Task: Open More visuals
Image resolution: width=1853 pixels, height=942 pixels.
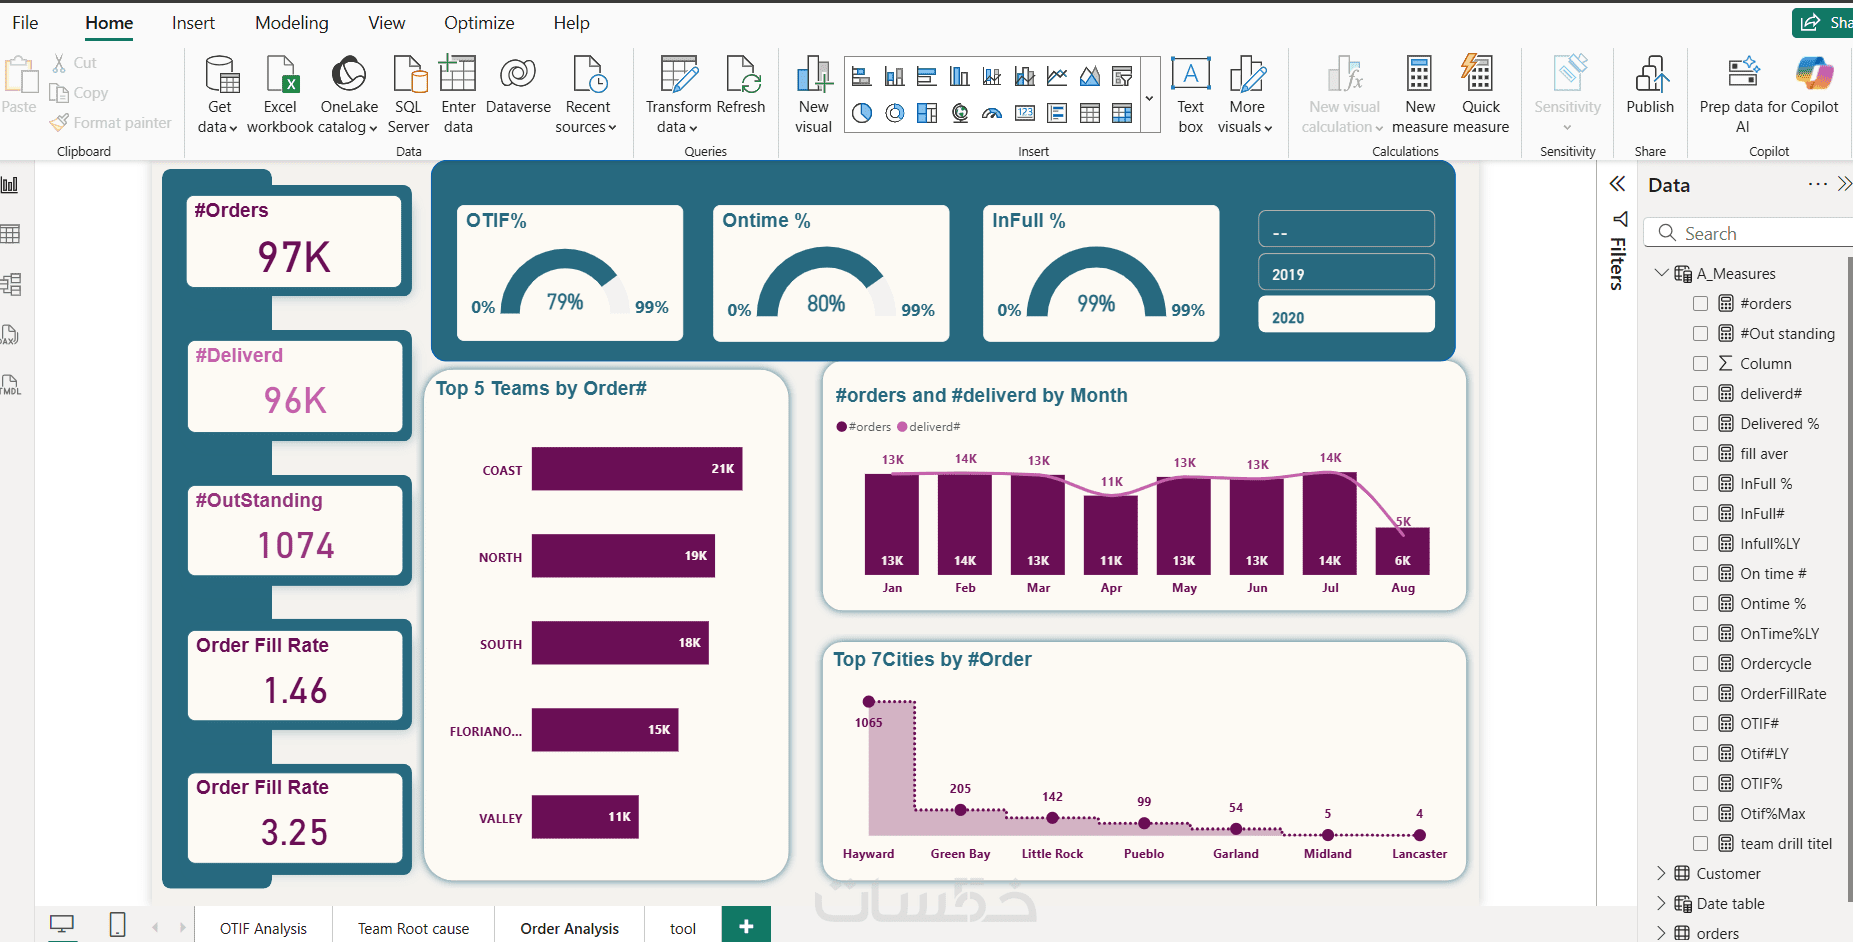Action: [x=1246, y=94]
